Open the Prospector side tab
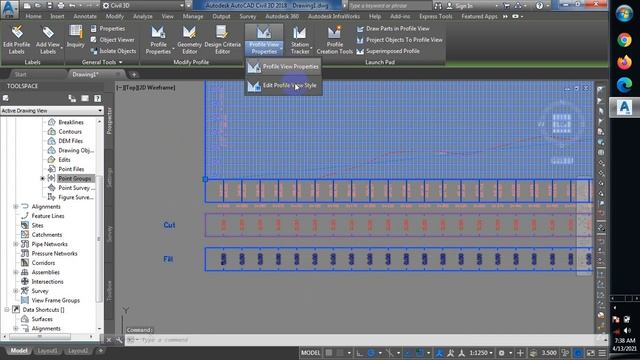The image size is (640, 360). [x=109, y=121]
